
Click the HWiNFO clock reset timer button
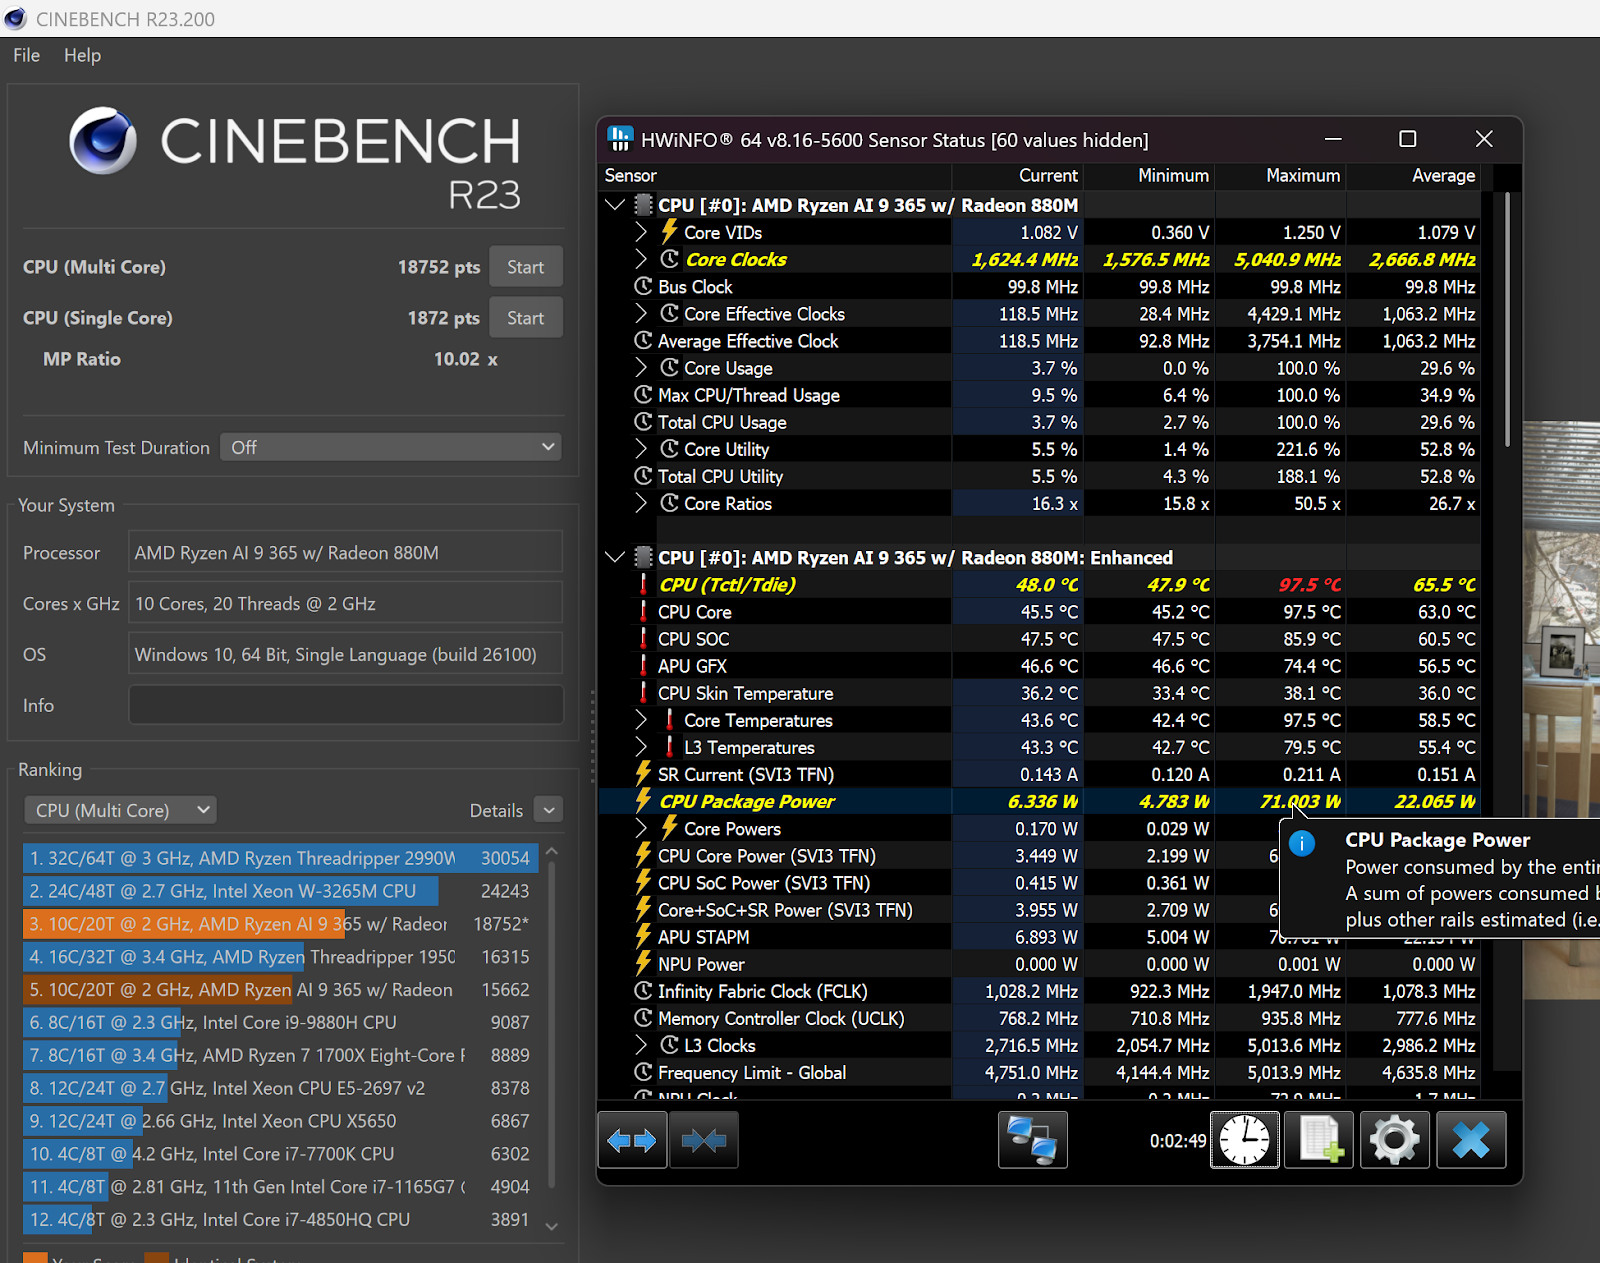tap(1244, 1140)
